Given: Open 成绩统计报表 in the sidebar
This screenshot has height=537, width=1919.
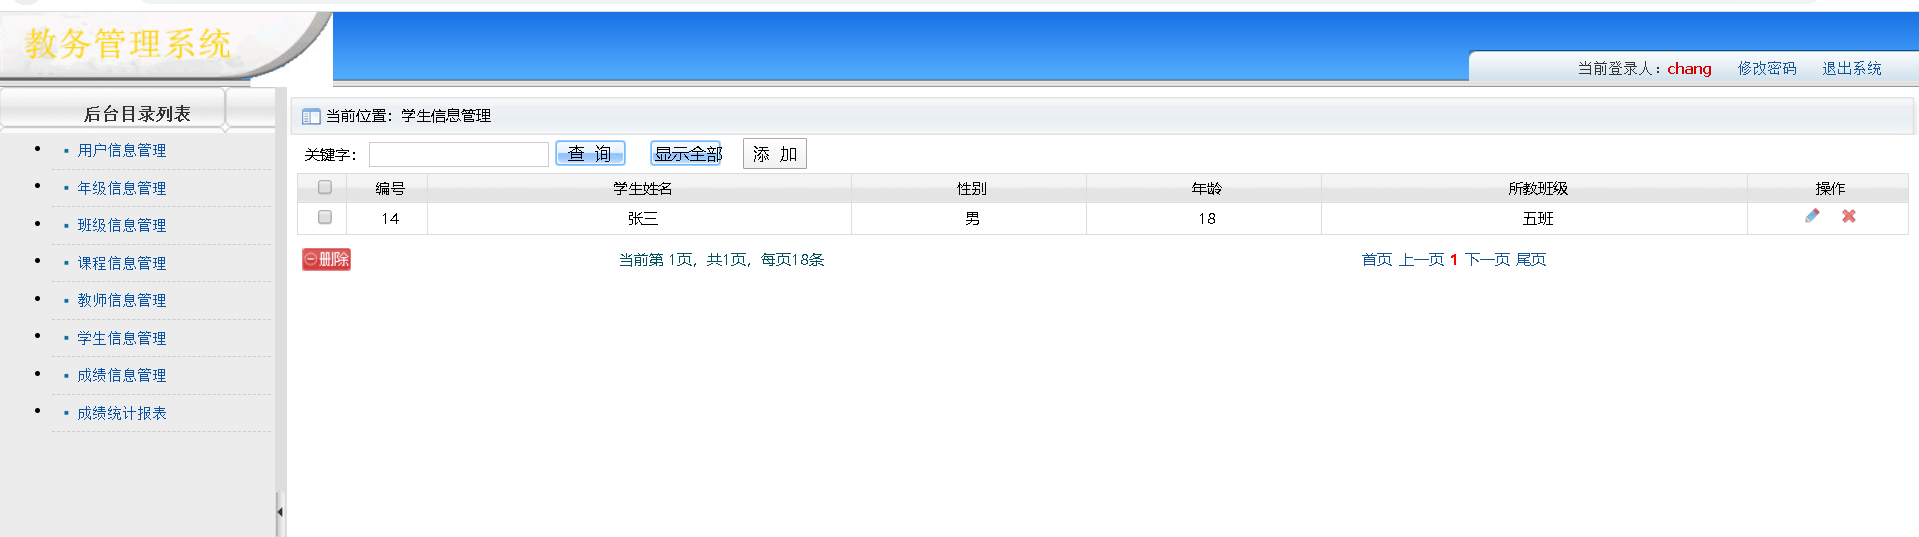Looking at the screenshot, I should tap(122, 413).
